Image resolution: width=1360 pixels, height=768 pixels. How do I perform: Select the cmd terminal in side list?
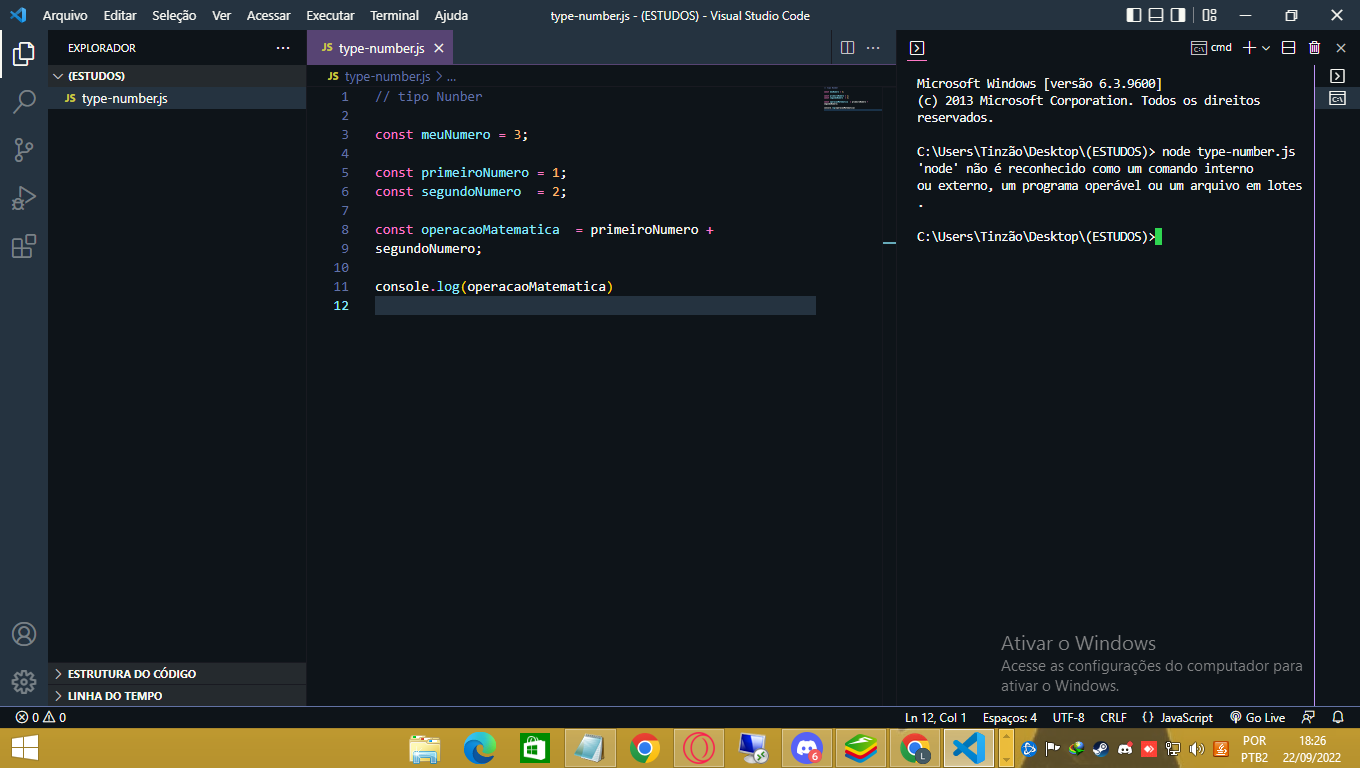[1337, 98]
